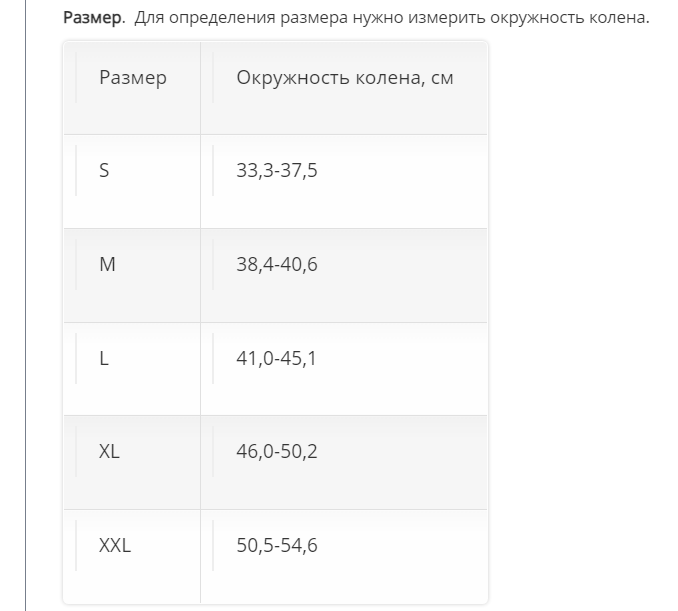Click the 33,3-37,5 measurement value

pyautogui.click(x=277, y=171)
